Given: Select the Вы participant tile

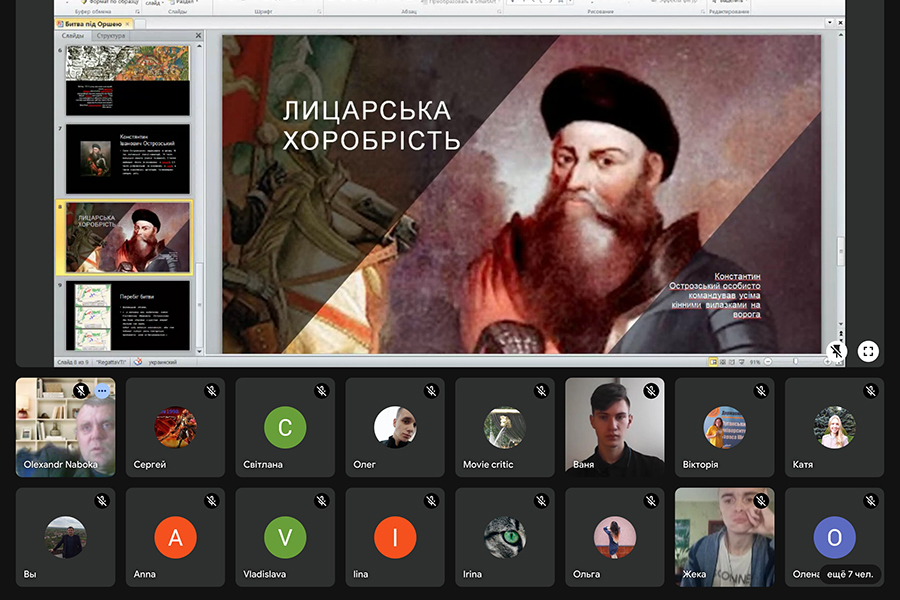Looking at the screenshot, I should pos(65,537).
